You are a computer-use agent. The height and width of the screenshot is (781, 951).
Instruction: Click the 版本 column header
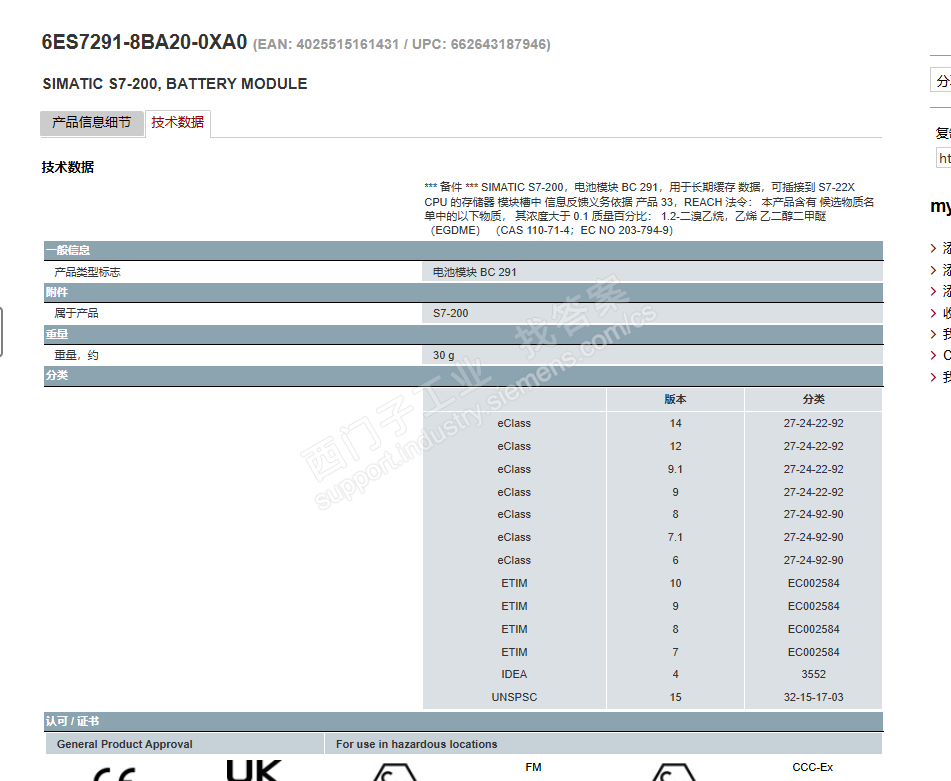(x=675, y=399)
